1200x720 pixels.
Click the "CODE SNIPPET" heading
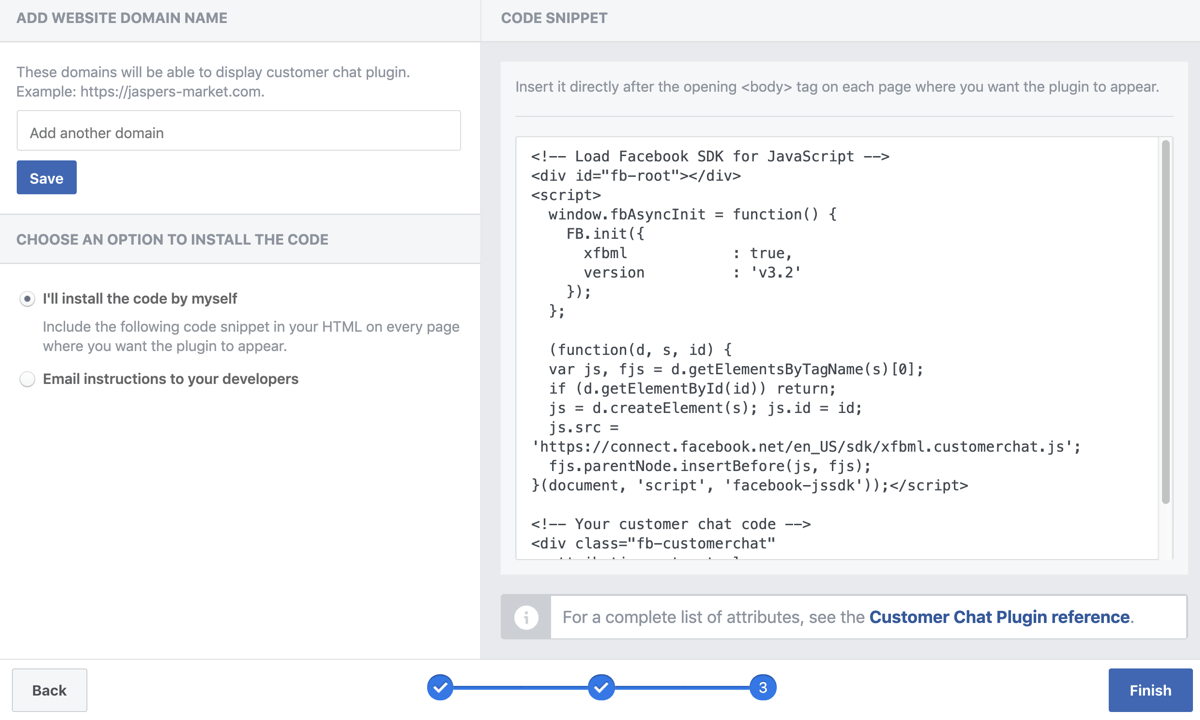(554, 18)
